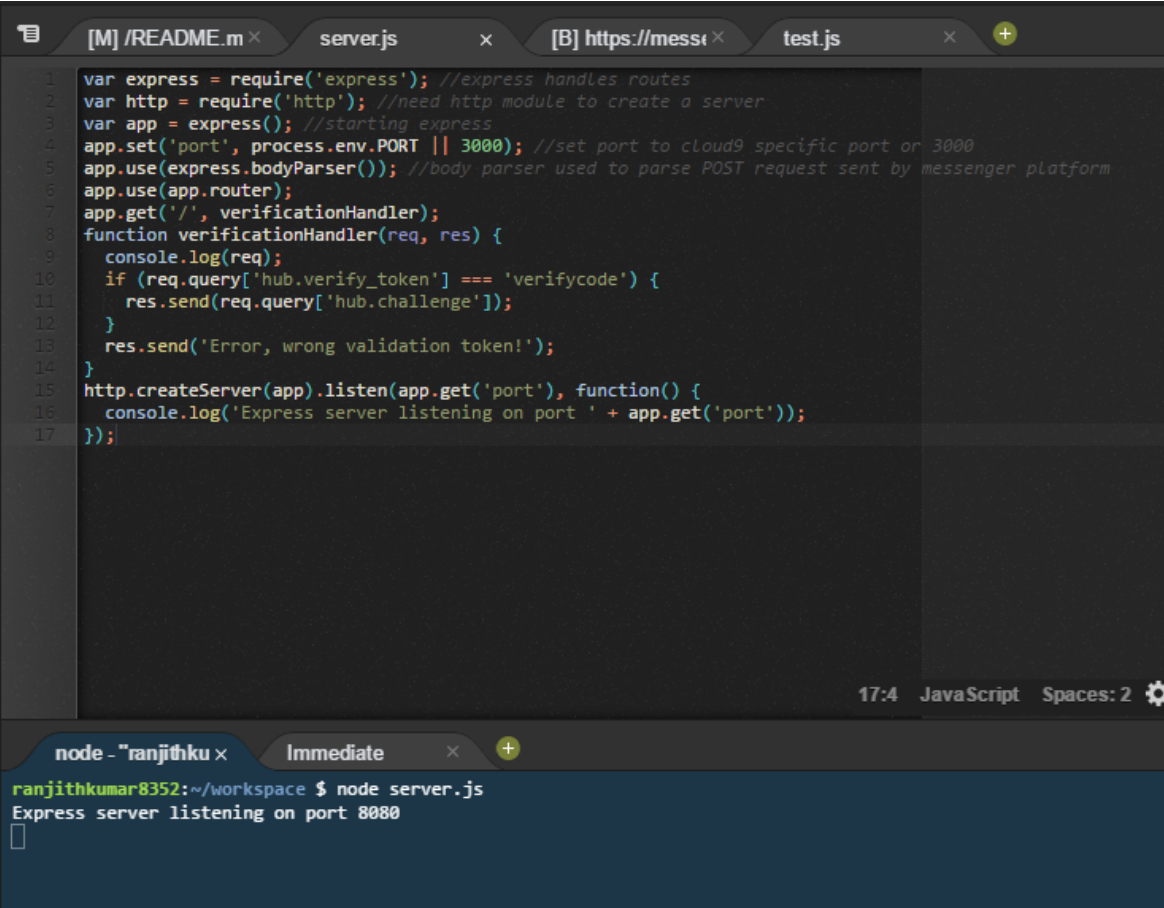This screenshot has height=908, width=1164.
Task: Click 'process.env.PORT' in the code
Action: pos(334,146)
